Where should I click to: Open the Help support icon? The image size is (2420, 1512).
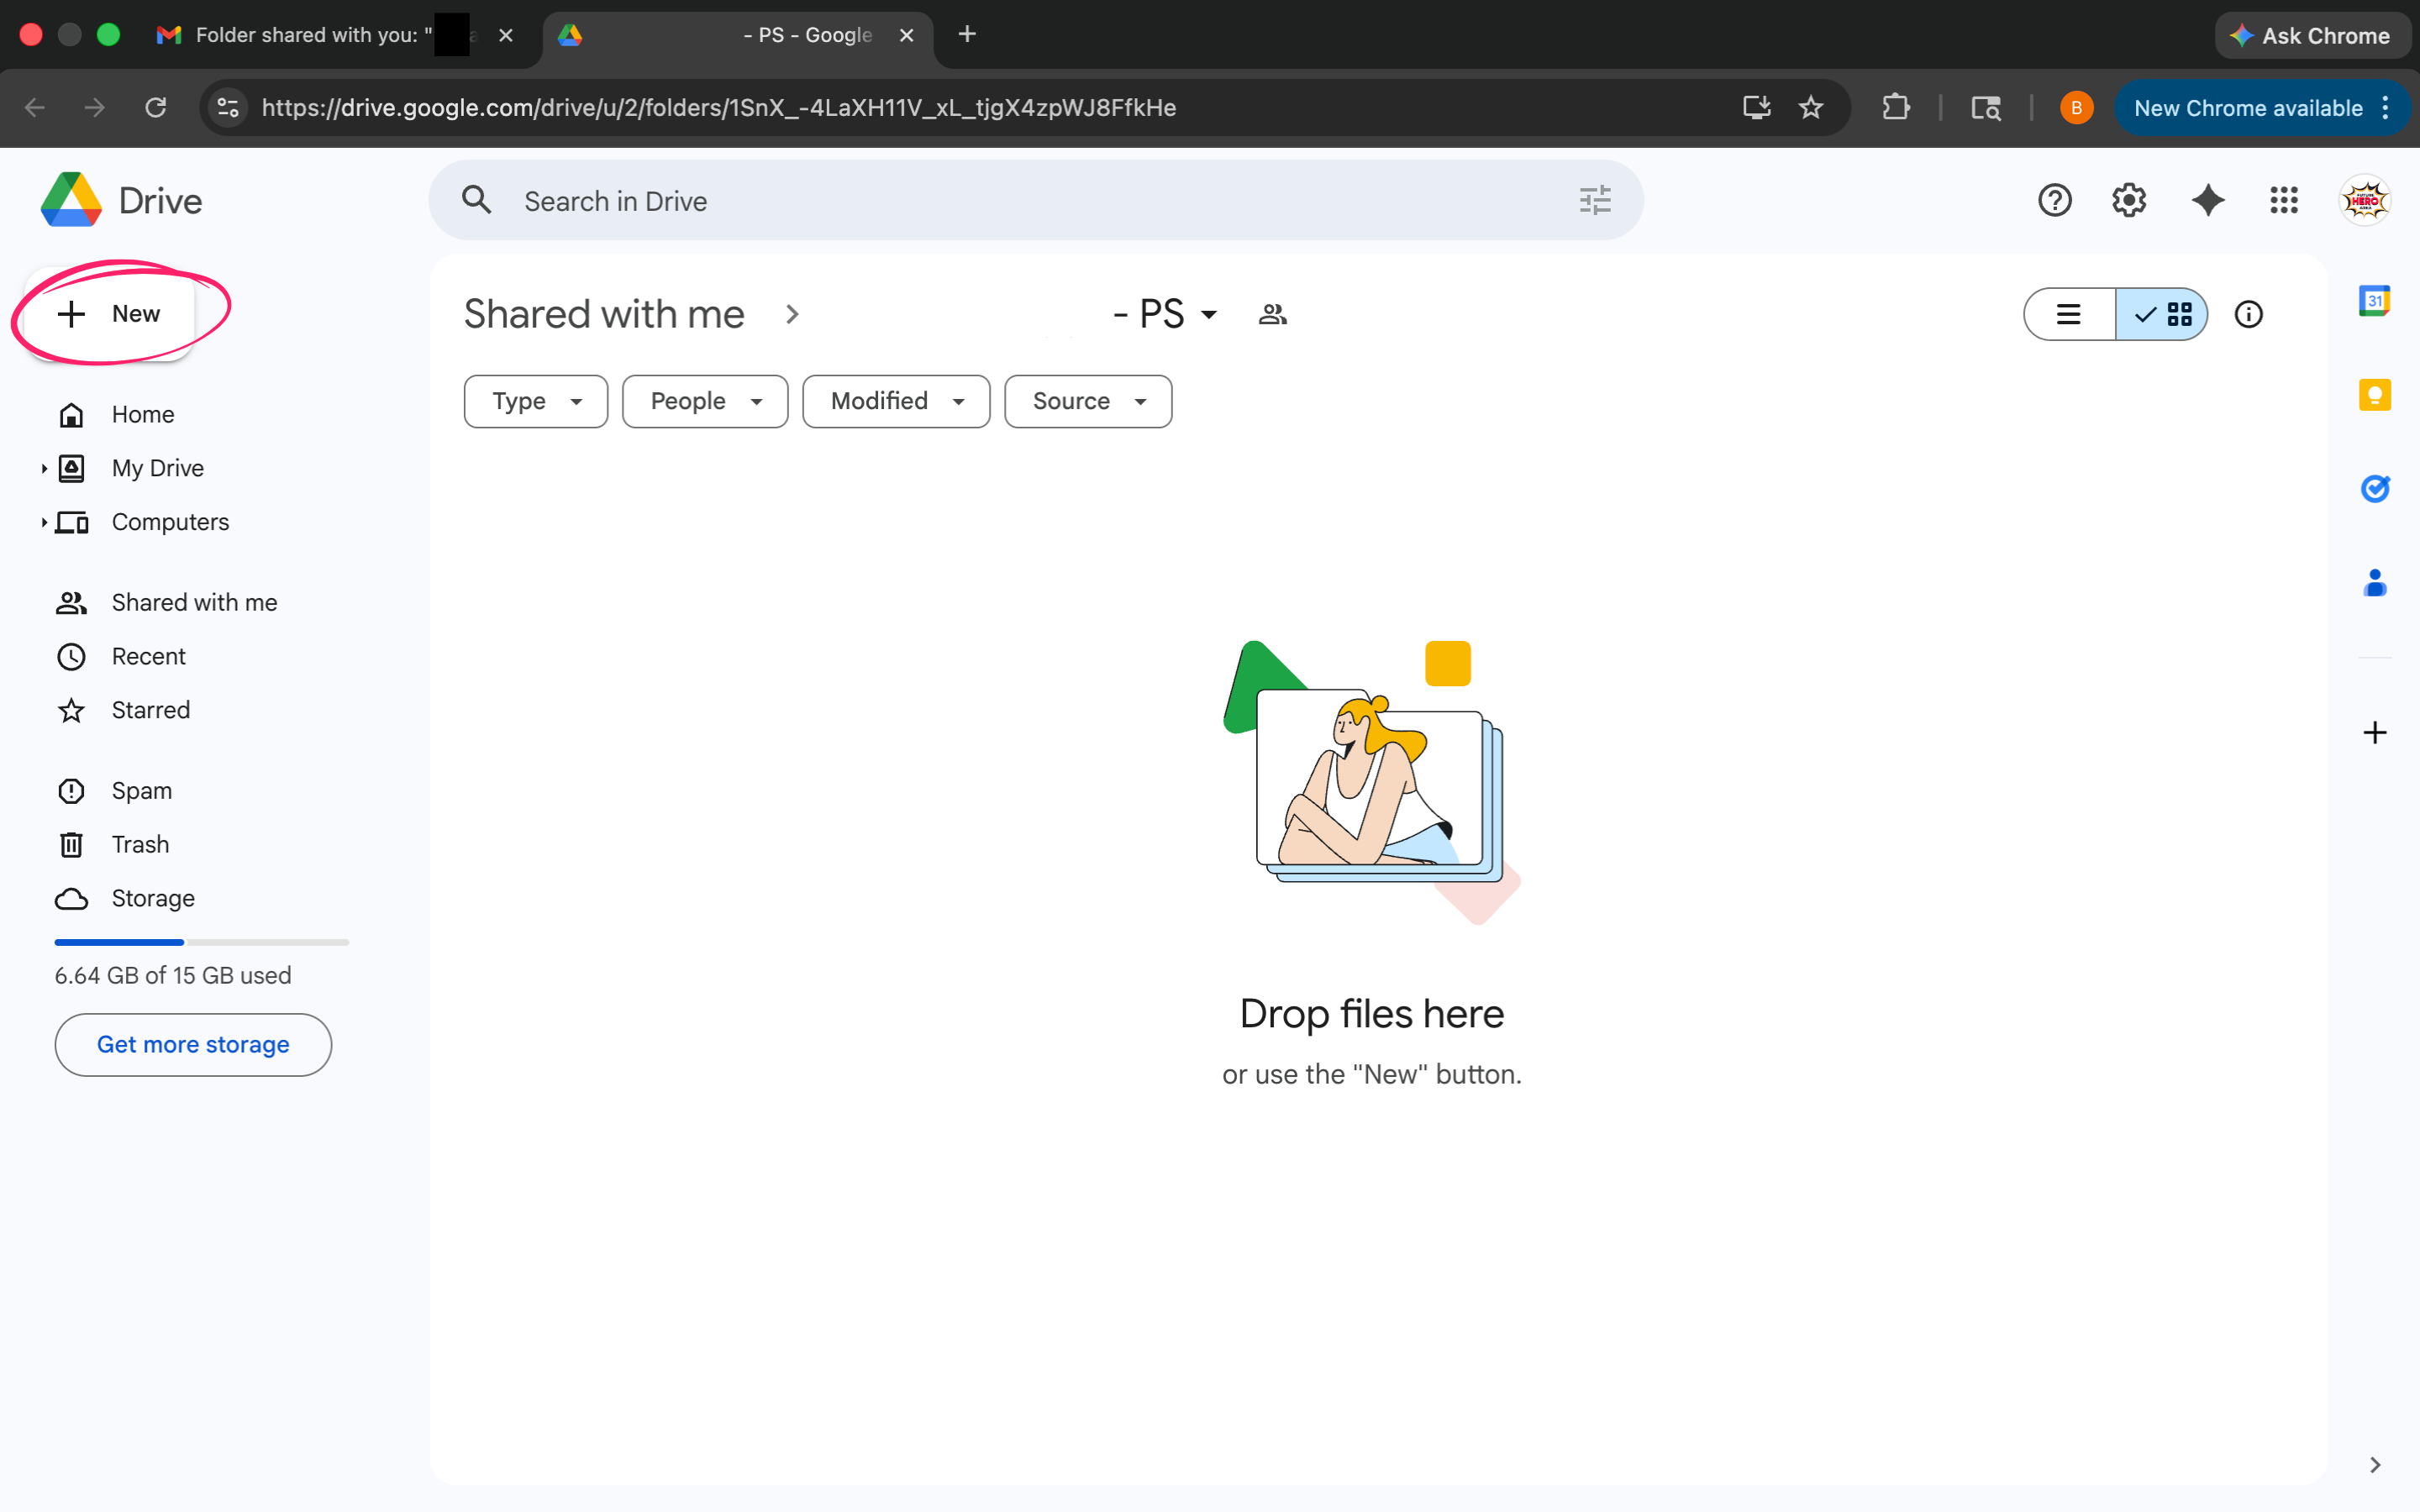pyautogui.click(x=2054, y=201)
